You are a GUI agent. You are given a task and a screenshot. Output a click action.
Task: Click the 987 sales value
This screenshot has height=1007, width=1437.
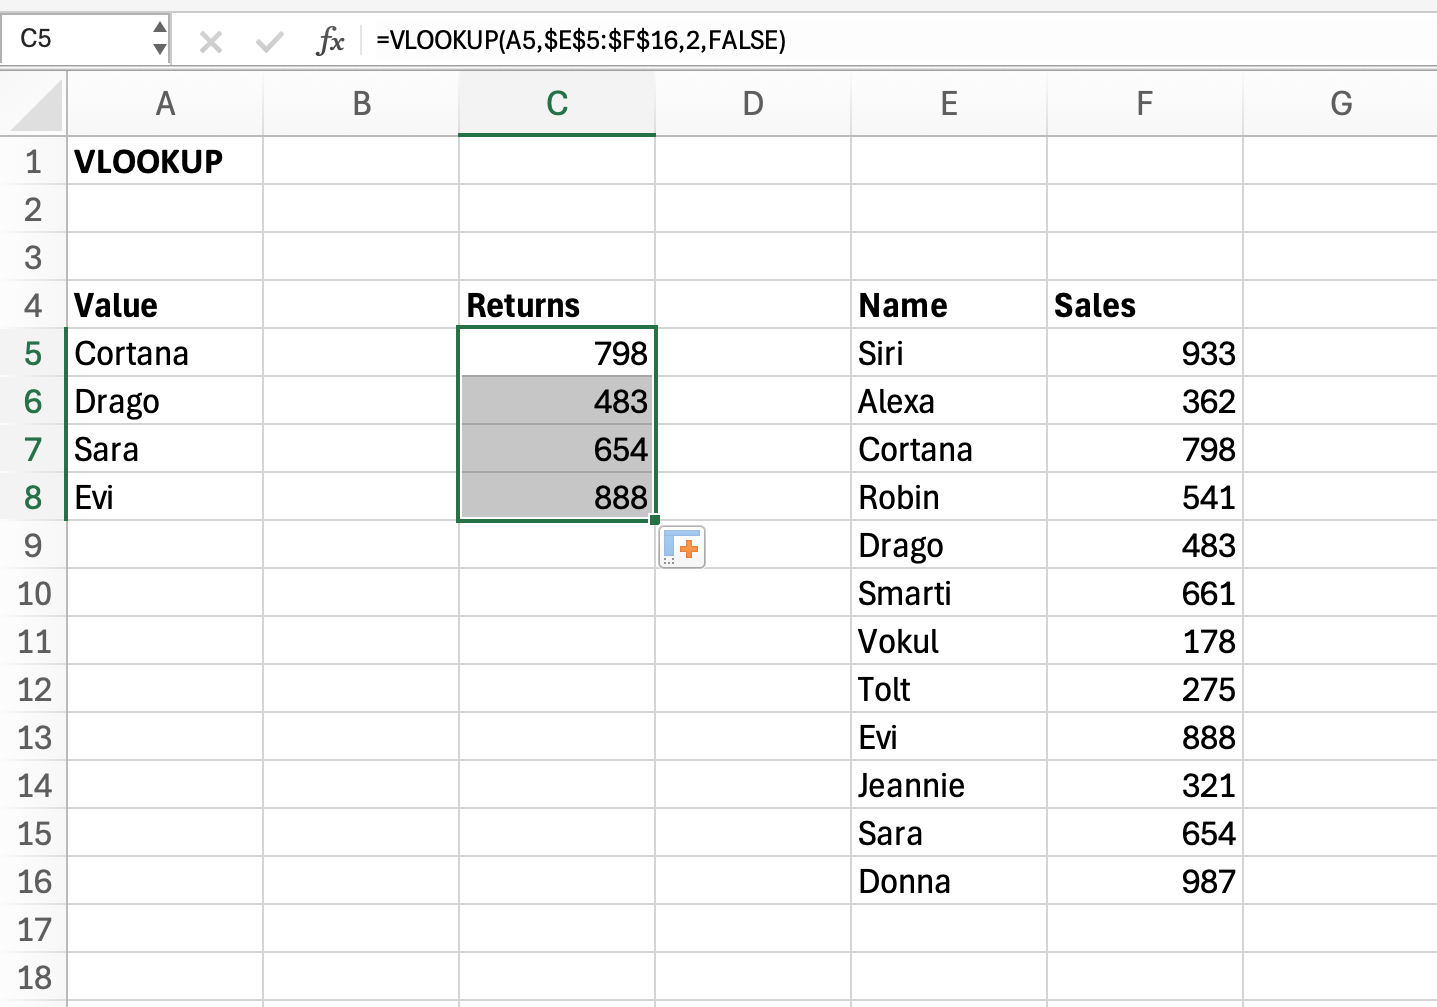click(1145, 881)
